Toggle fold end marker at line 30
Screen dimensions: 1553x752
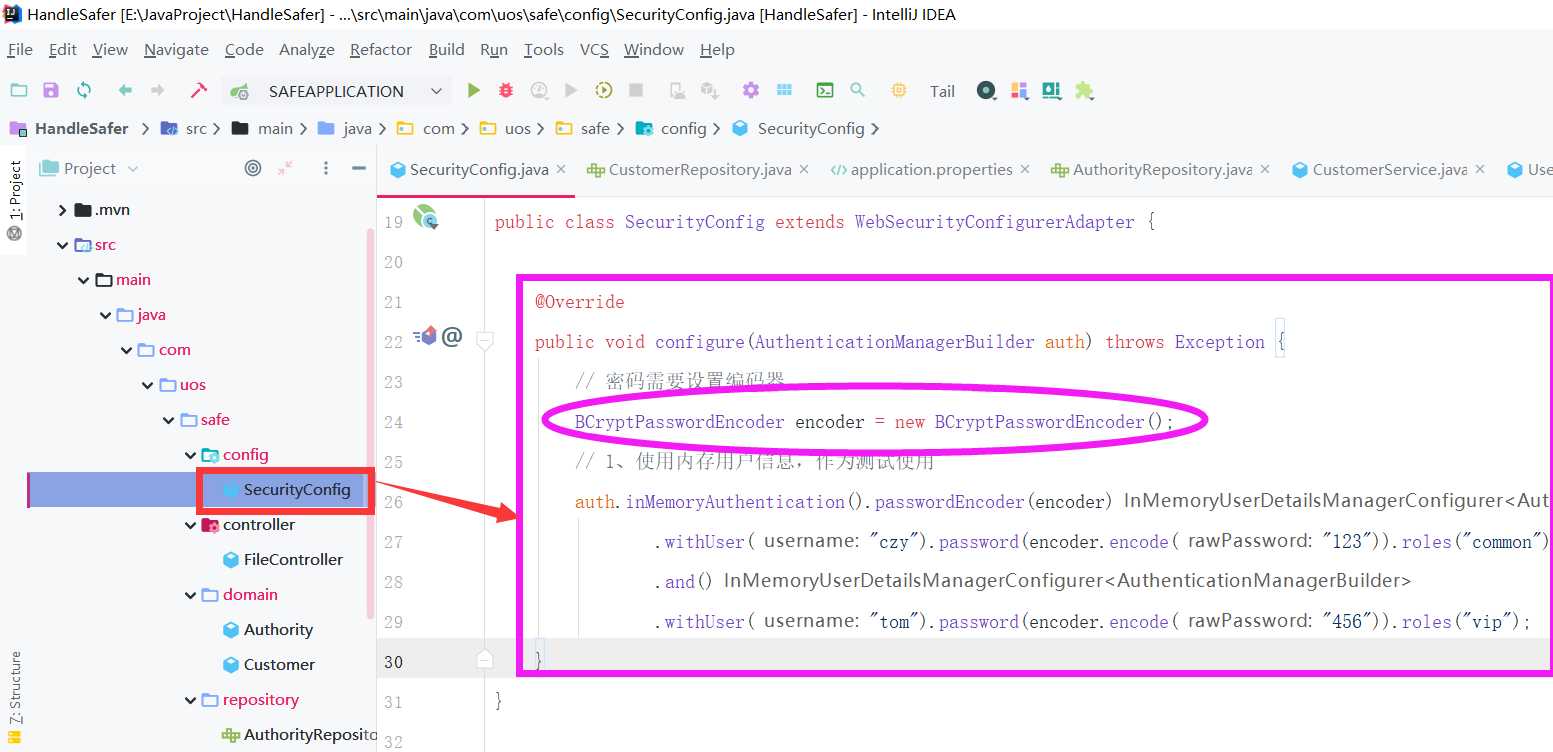pyautogui.click(x=485, y=660)
